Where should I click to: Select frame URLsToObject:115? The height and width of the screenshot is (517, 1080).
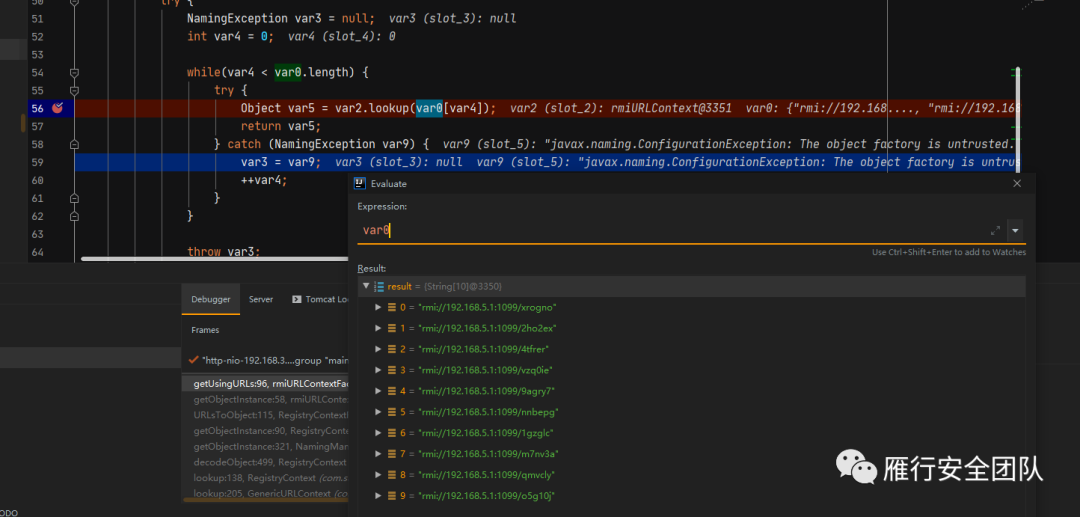265,415
